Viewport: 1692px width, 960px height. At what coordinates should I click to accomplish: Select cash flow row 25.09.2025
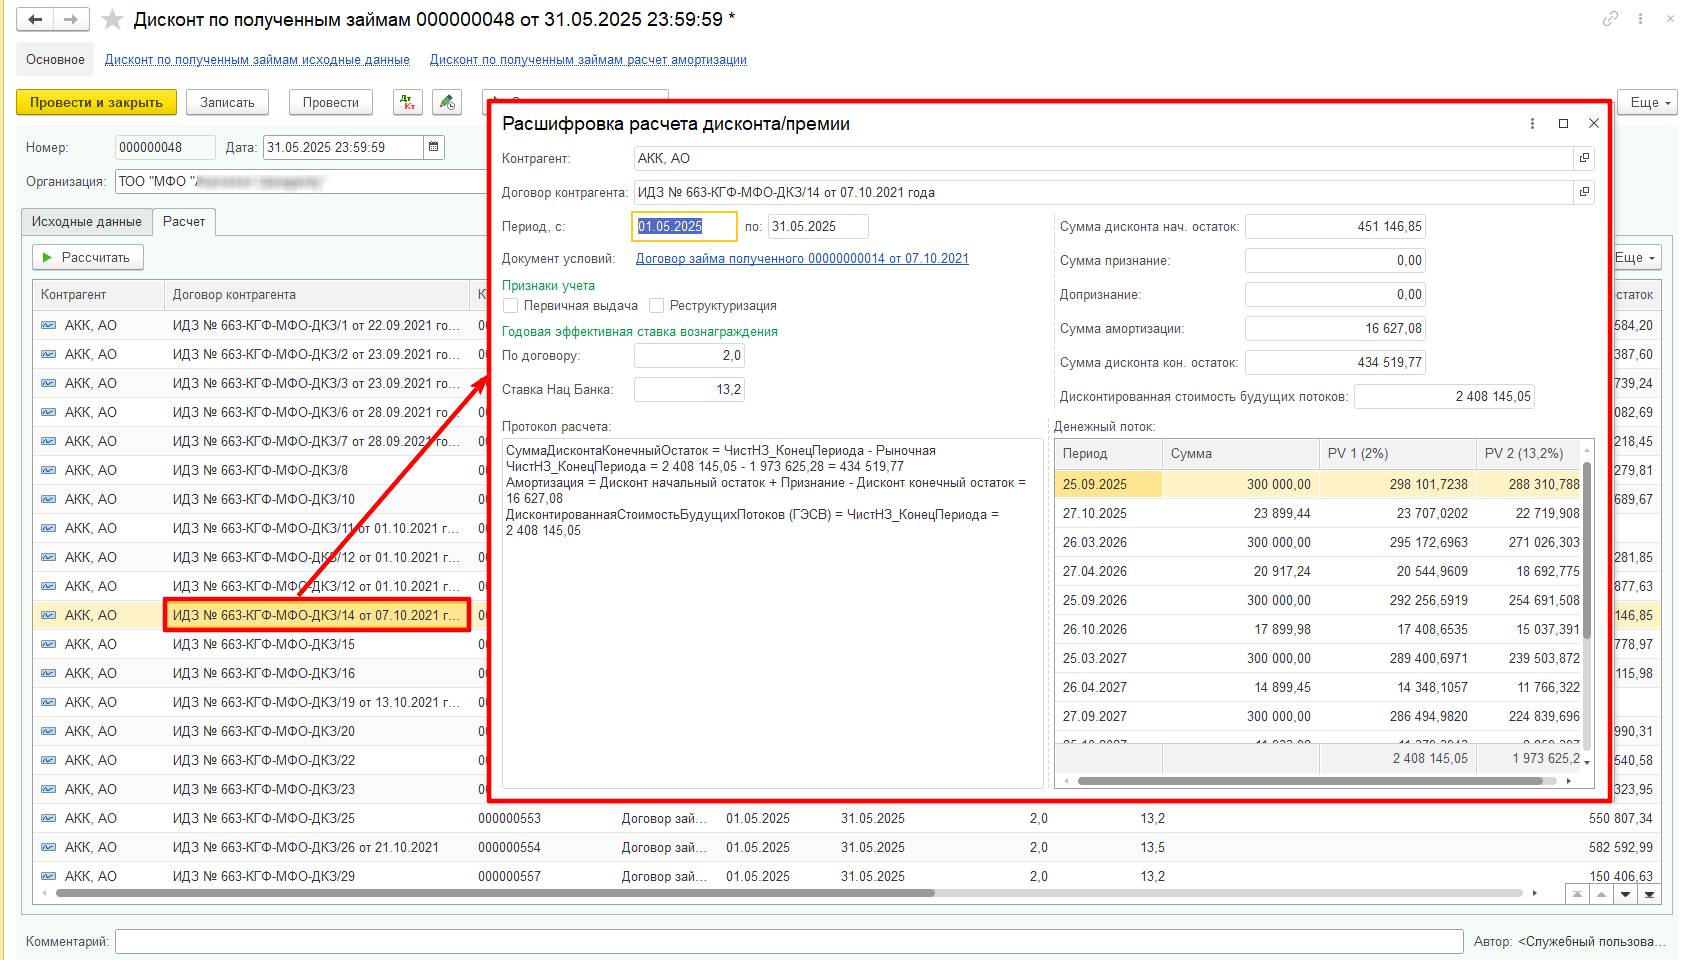coord(1319,484)
